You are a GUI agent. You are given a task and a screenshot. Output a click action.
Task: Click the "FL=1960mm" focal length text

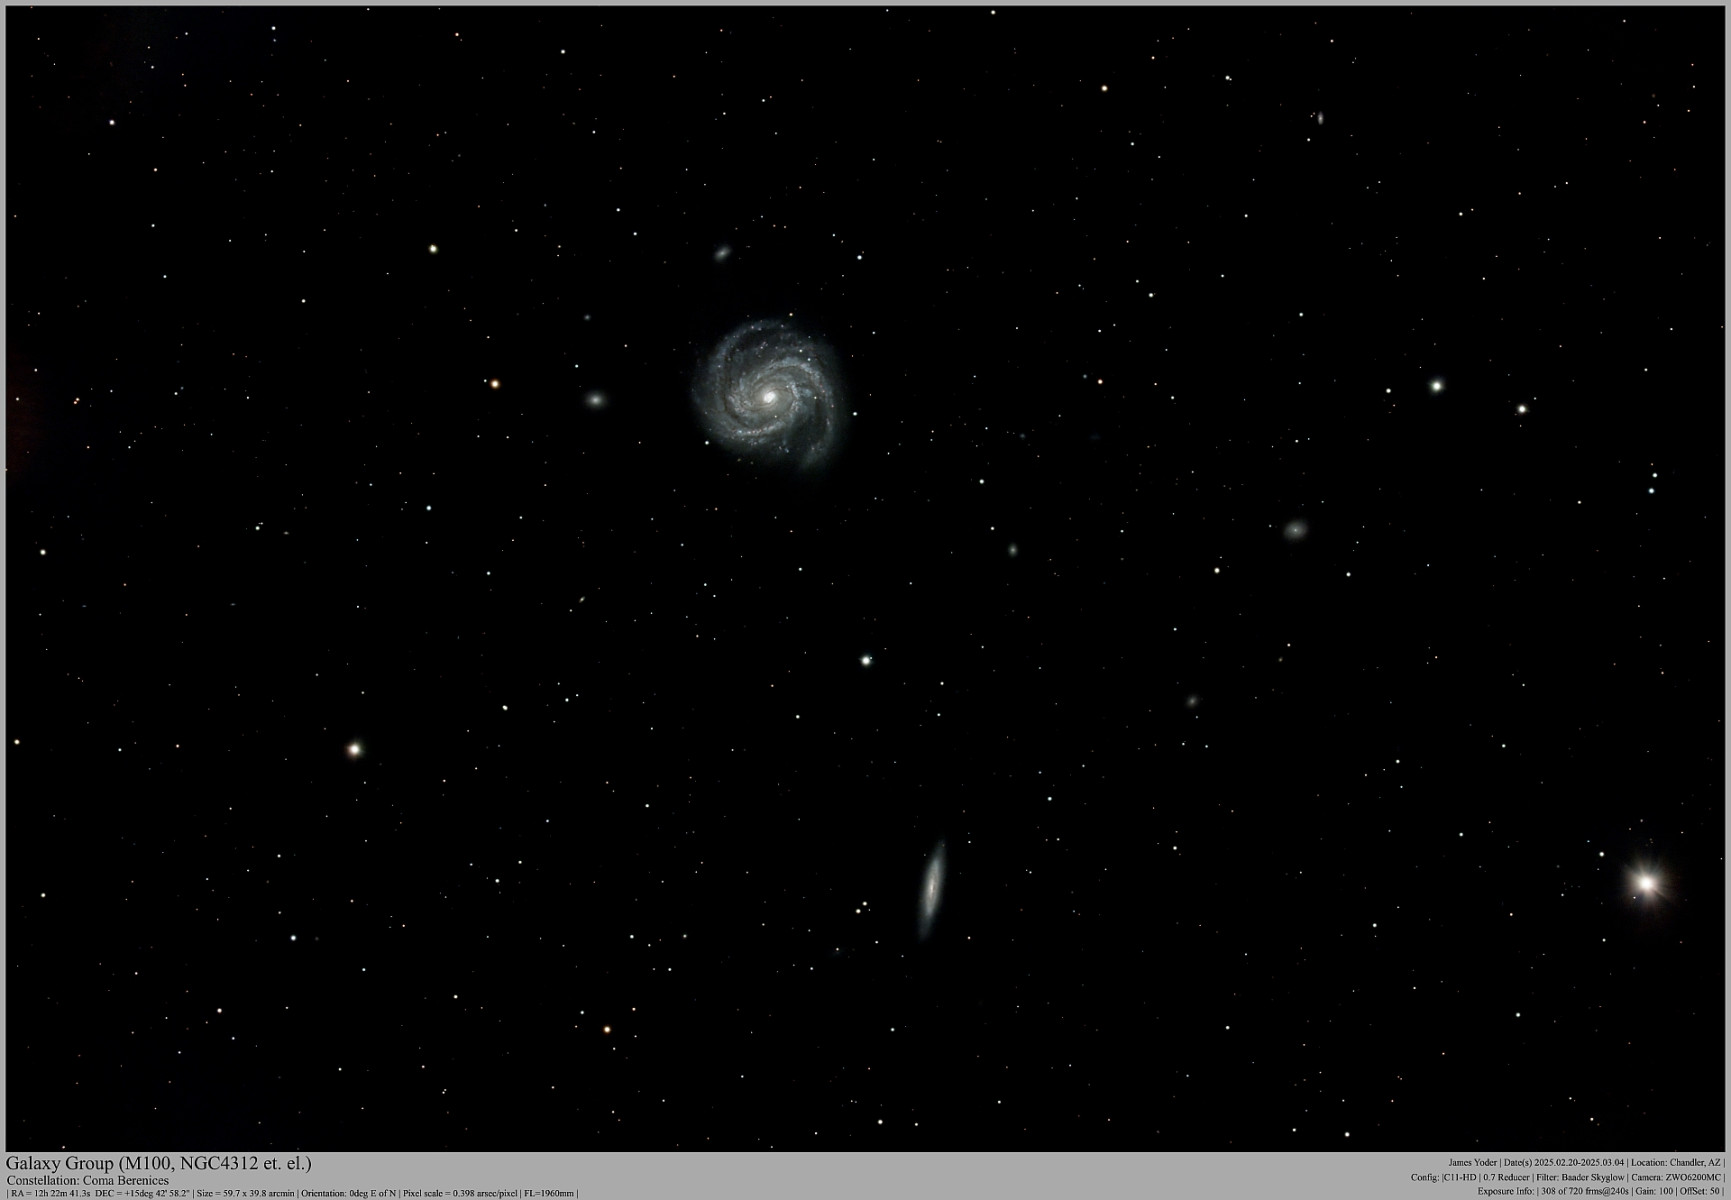[548, 1193]
